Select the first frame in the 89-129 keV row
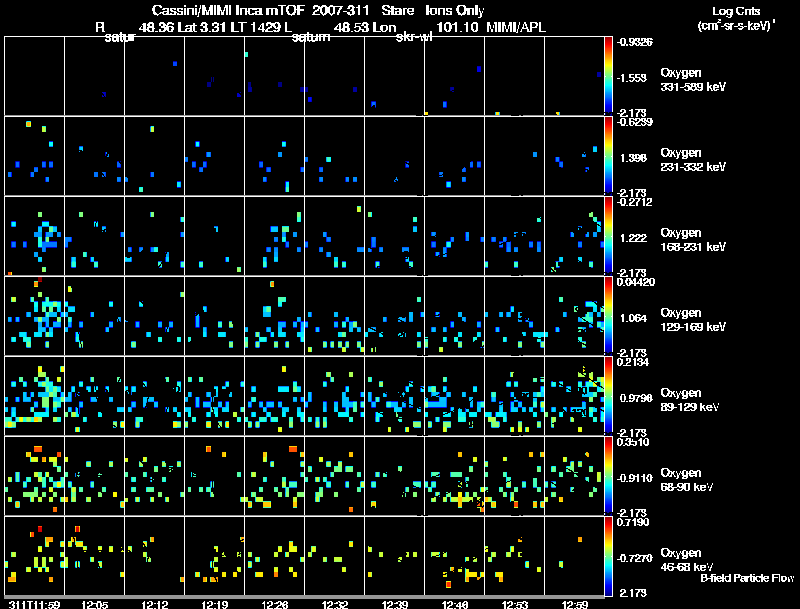This screenshot has height=609, width=800. pyautogui.click(x=35, y=394)
